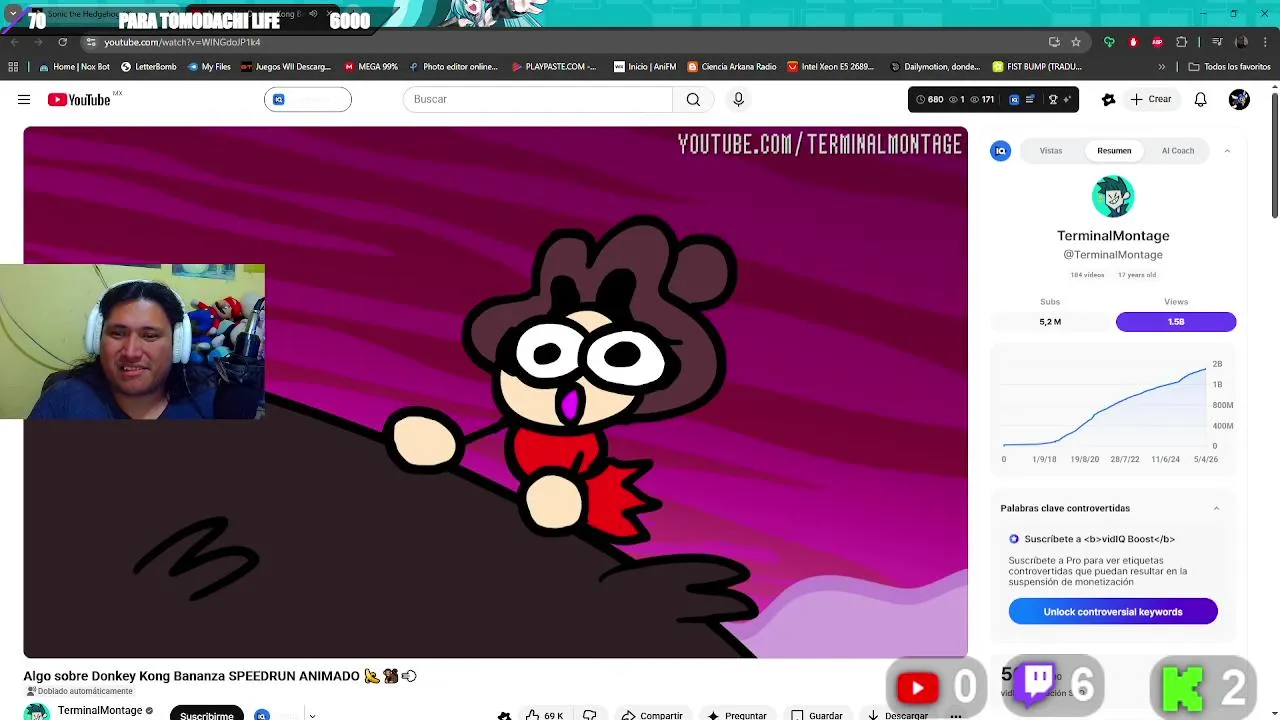The image size is (1280, 720).
Task: Open the apps grid in bookmarks bar
Action: pyautogui.click(x=13, y=67)
